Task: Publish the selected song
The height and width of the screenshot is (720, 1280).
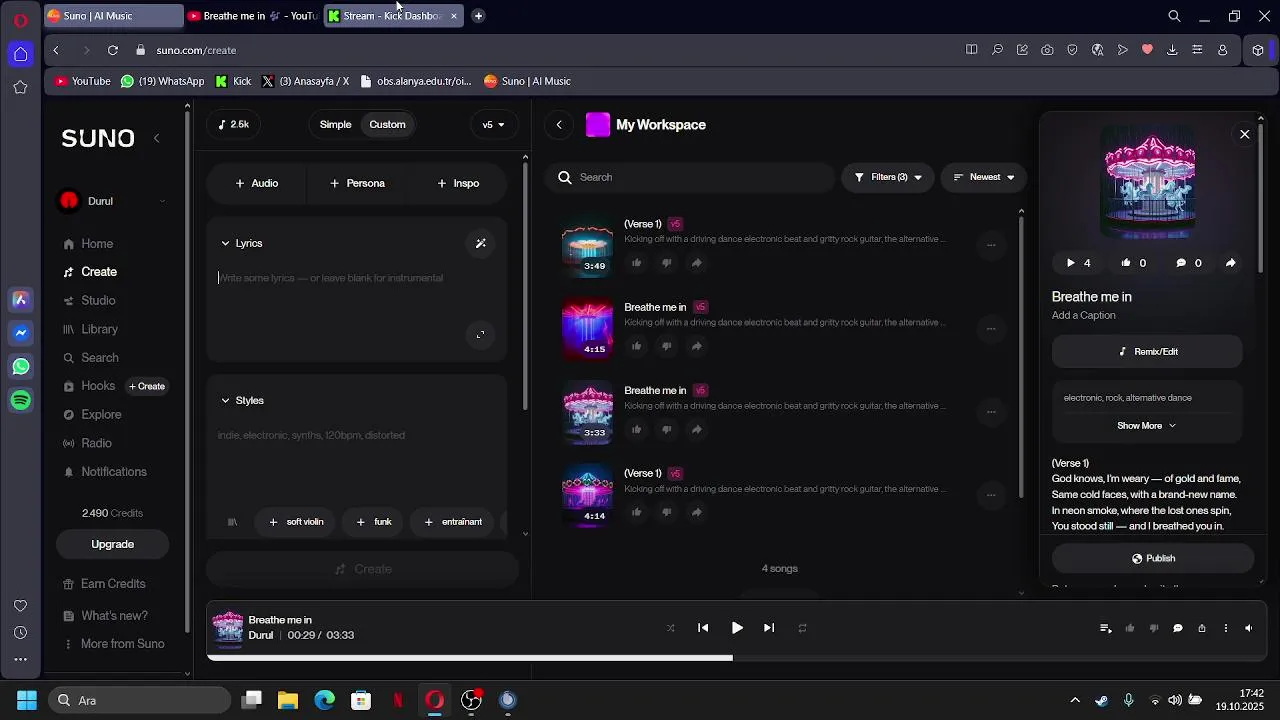Action: [1153, 559]
